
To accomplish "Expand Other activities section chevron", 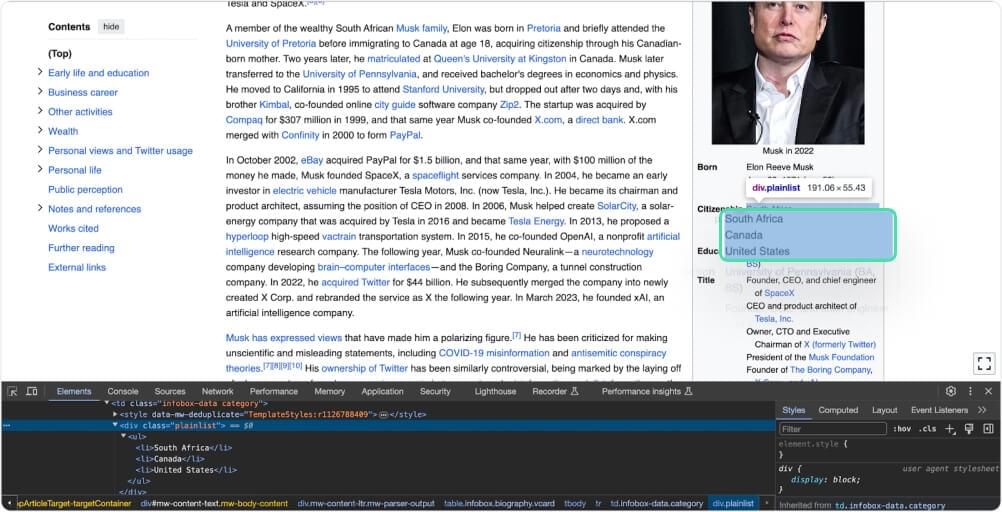I will click(x=40, y=111).
